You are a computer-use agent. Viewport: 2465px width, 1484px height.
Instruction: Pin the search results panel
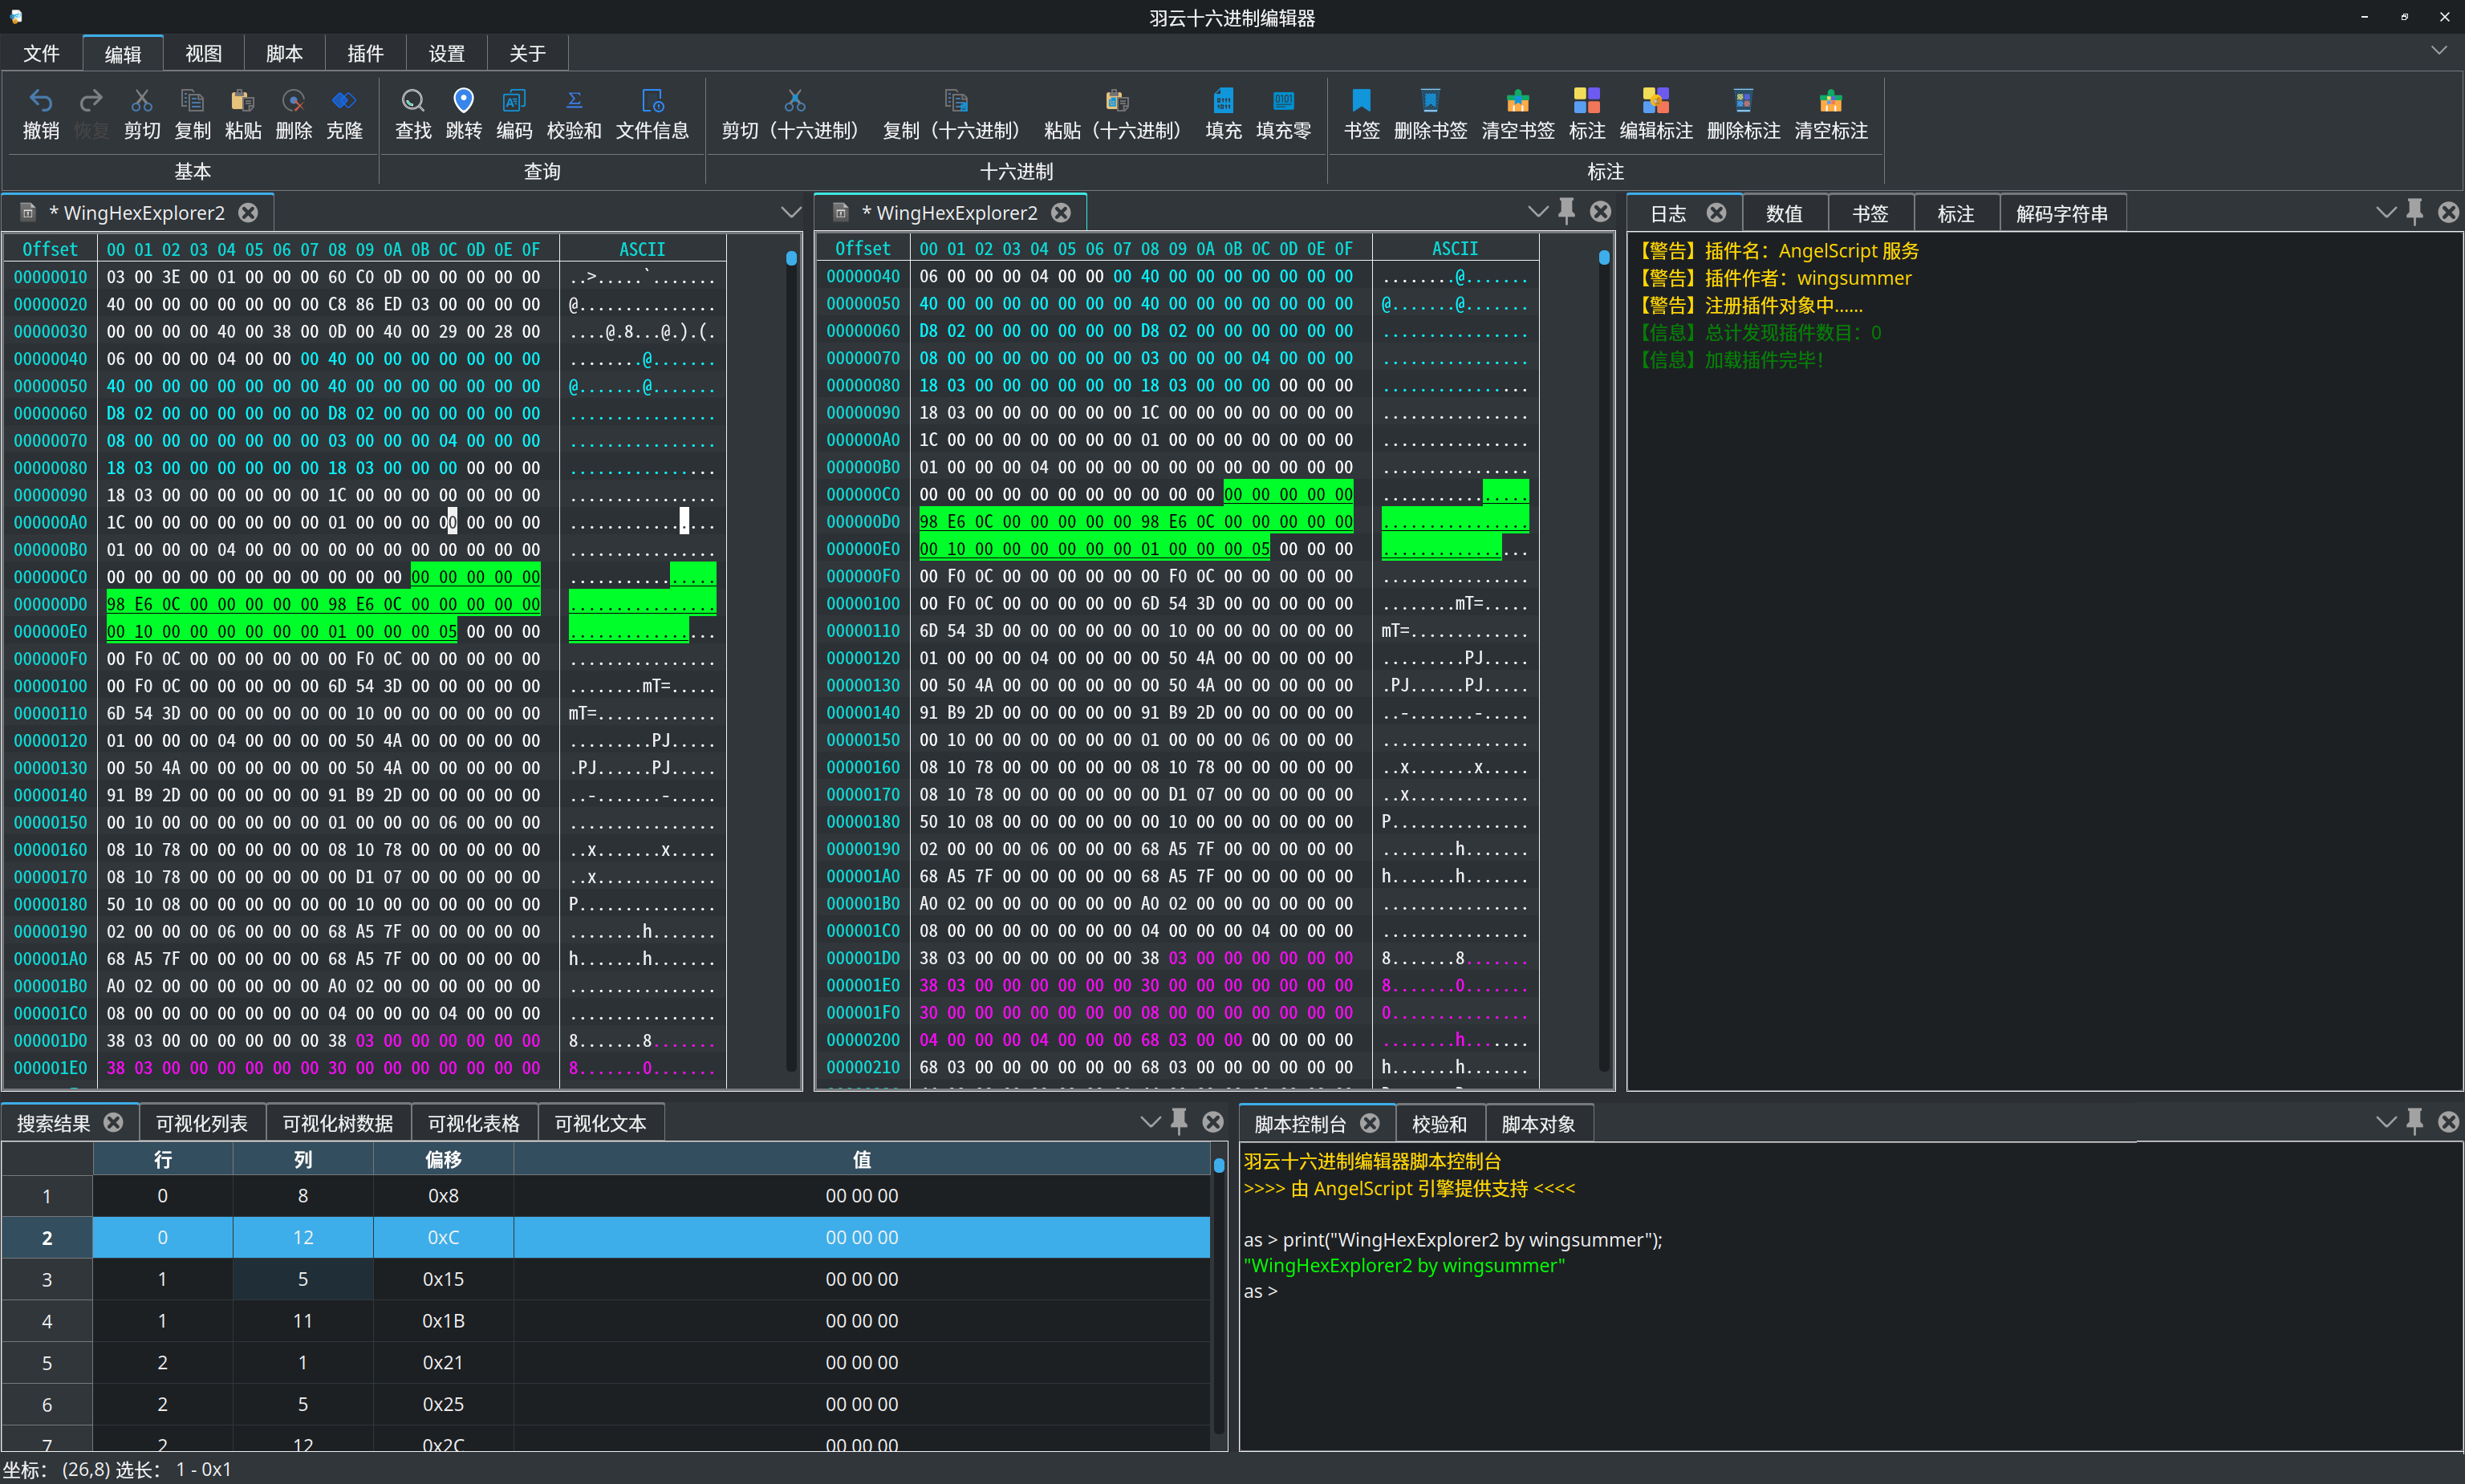[1179, 1122]
